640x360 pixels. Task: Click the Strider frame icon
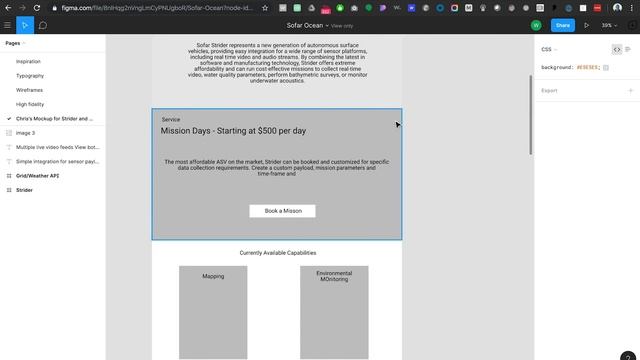[9, 190]
